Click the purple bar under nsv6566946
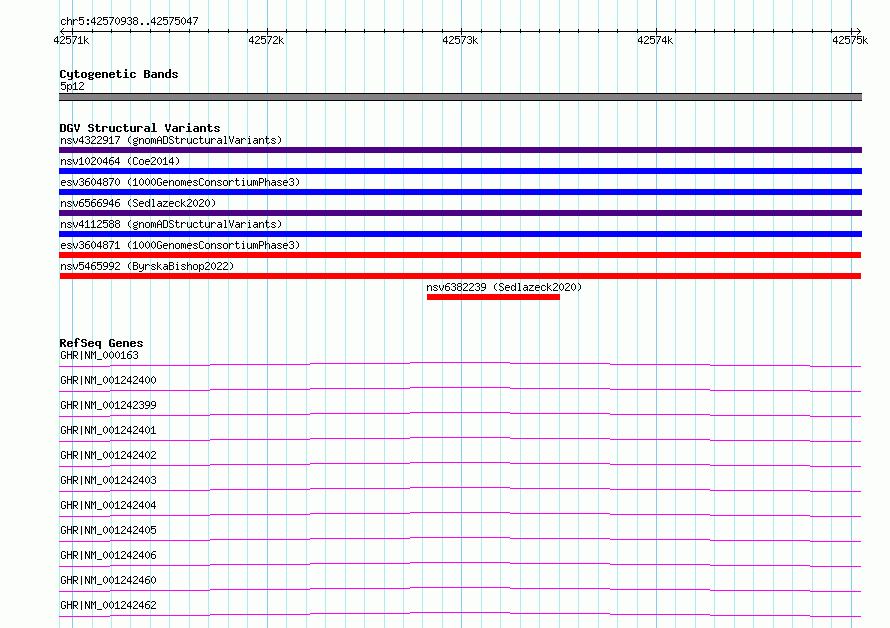The image size is (890, 628). tap(460, 213)
